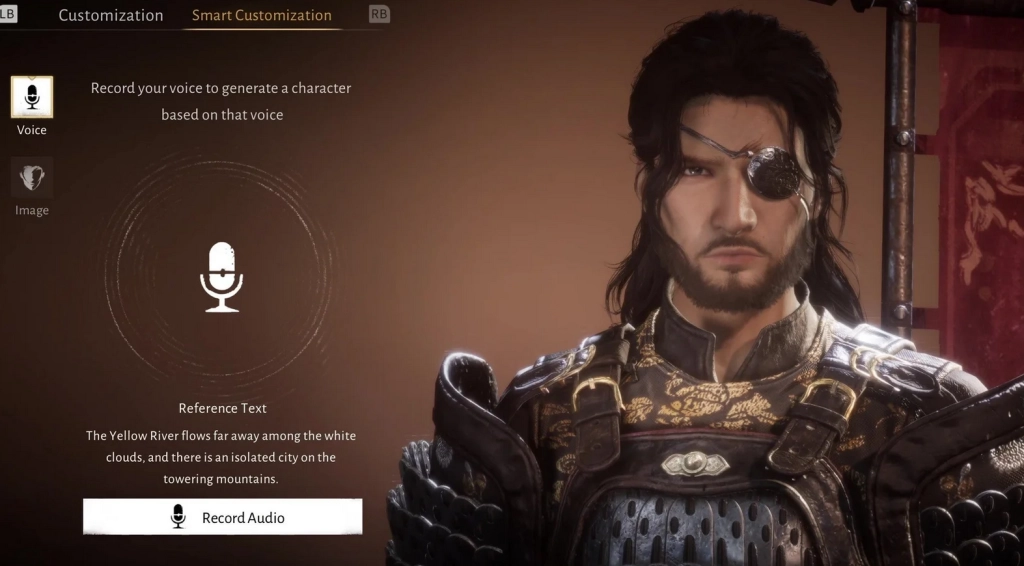The height and width of the screenshot is (566, 1024).
Task: Click the Voice label under microphone icon
Action: (32, 130)
